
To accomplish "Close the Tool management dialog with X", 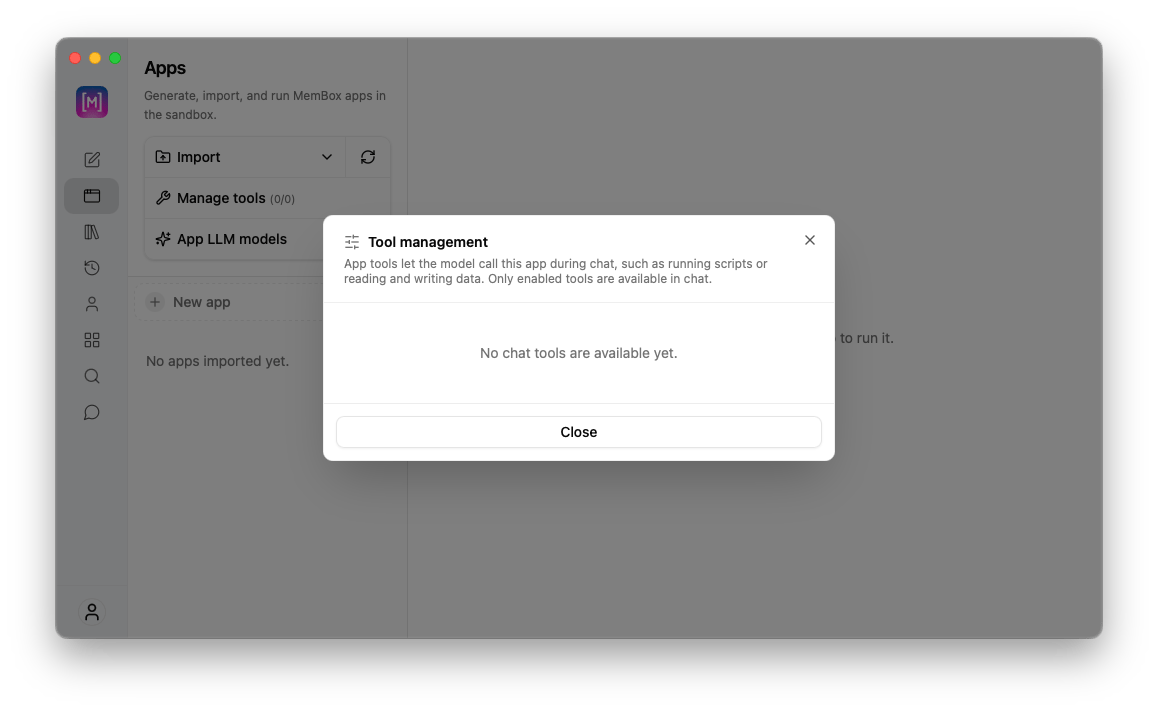I will 809,240.
